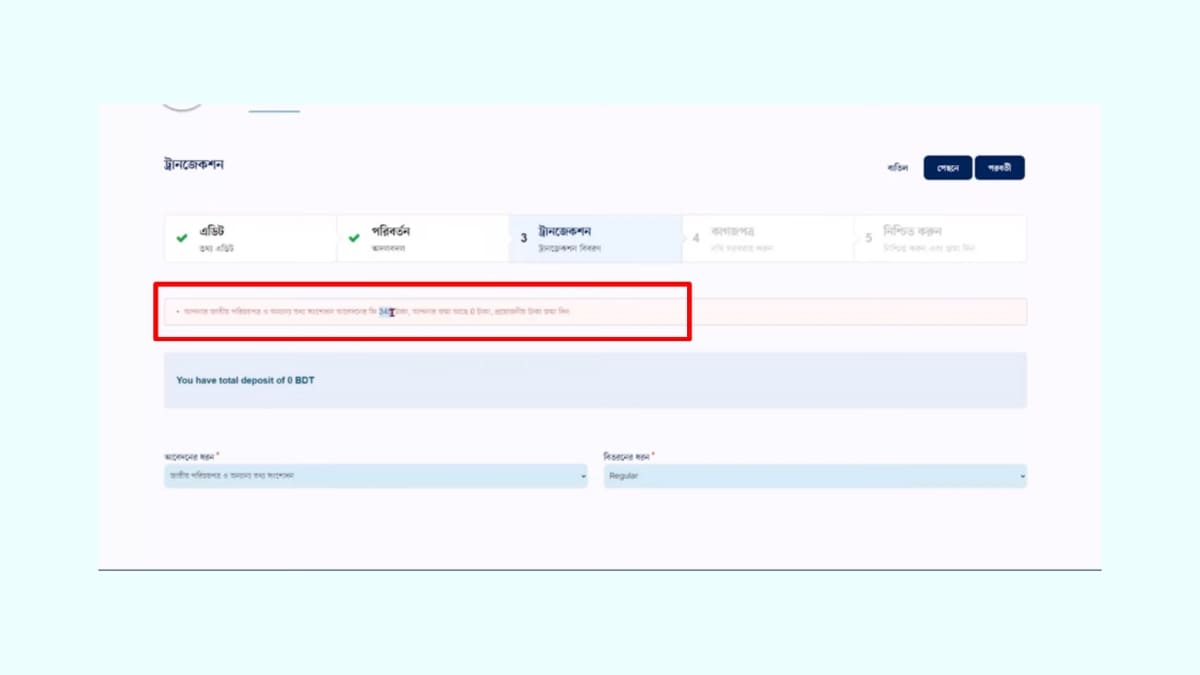Click step number 5 beside নিশ্চিত করুন
Screen dimensions: 1200x675
click(868, 238)
